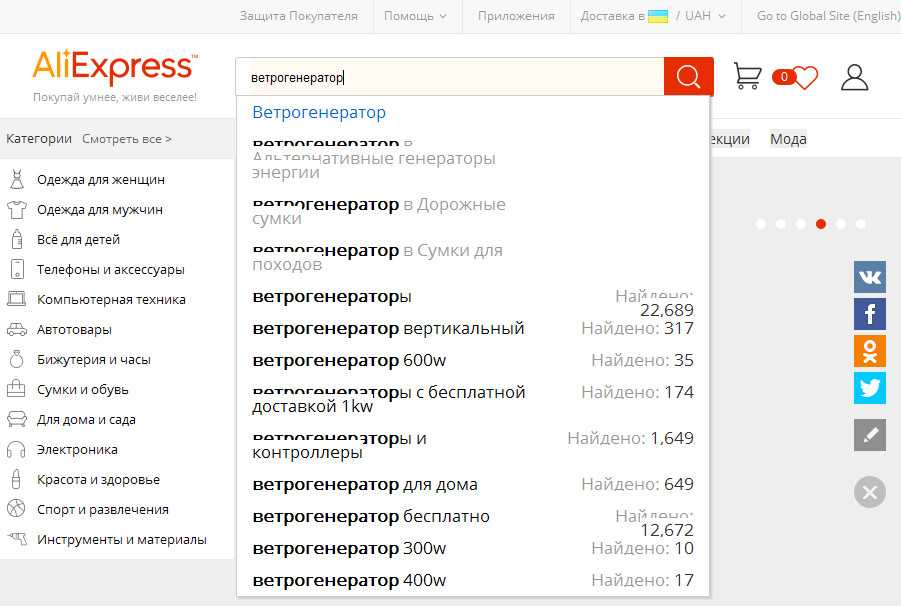The height and width of the screenshot is (606, 901).
Task: Click the Категории heading
Action: 39,138
